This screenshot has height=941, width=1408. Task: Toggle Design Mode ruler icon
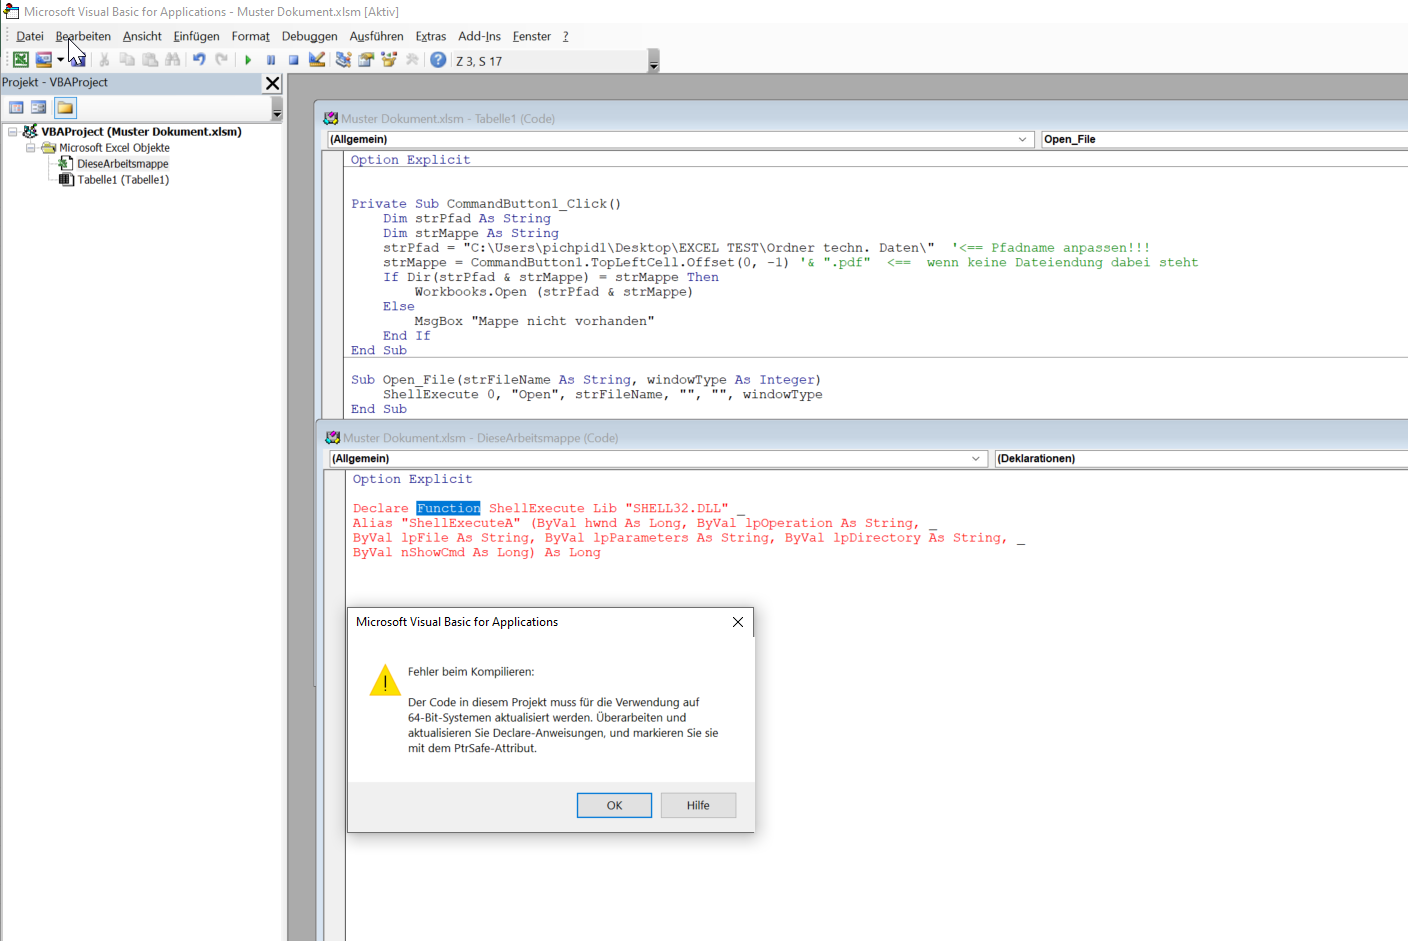pos(317,60)
